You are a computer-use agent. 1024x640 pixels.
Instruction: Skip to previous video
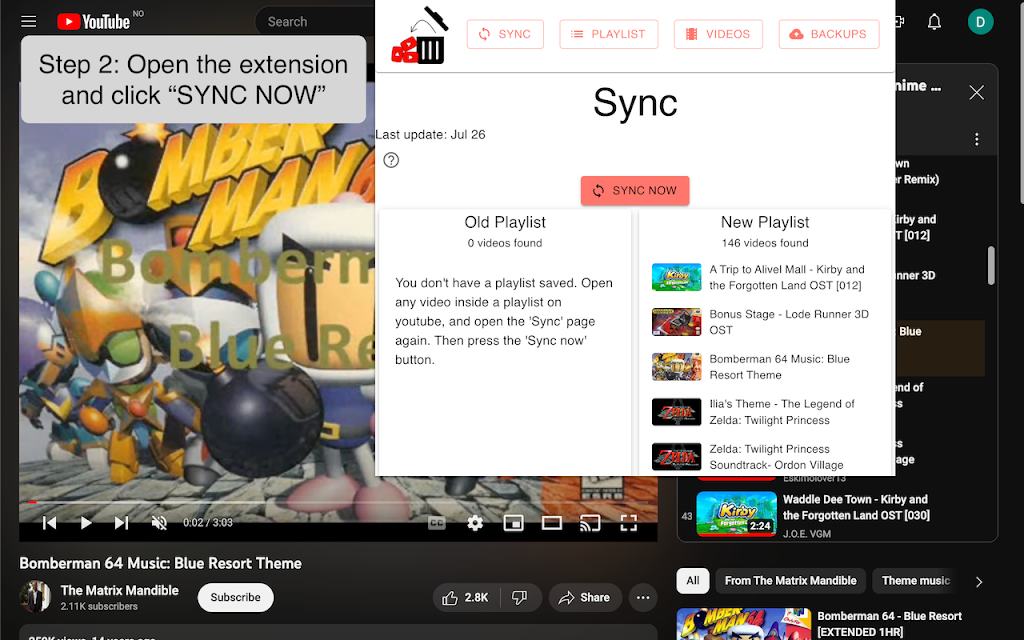click(x=50, y=522)
